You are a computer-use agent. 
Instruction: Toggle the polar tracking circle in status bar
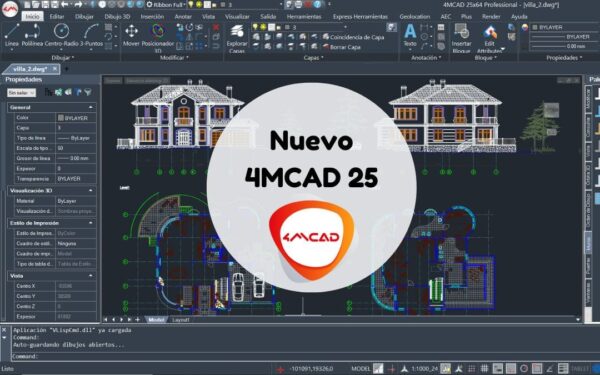[x=523, y=368]
